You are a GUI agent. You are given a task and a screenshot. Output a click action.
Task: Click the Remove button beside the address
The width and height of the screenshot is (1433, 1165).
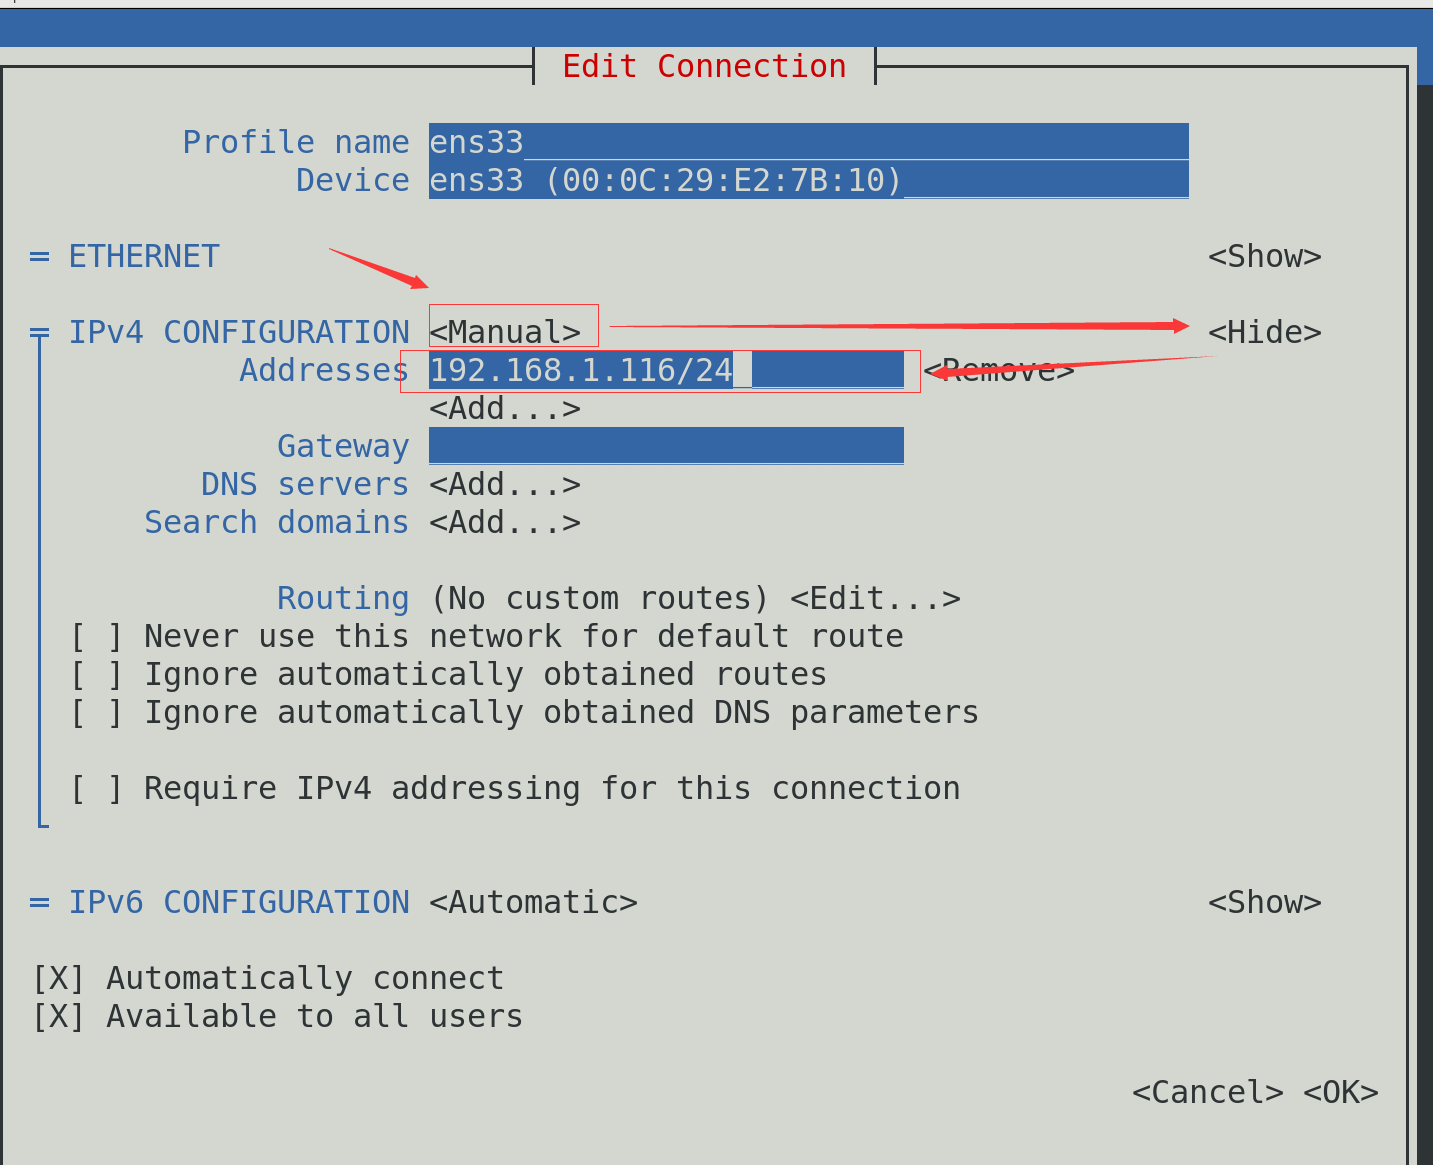pyautogui.click(x=999, y=370)
